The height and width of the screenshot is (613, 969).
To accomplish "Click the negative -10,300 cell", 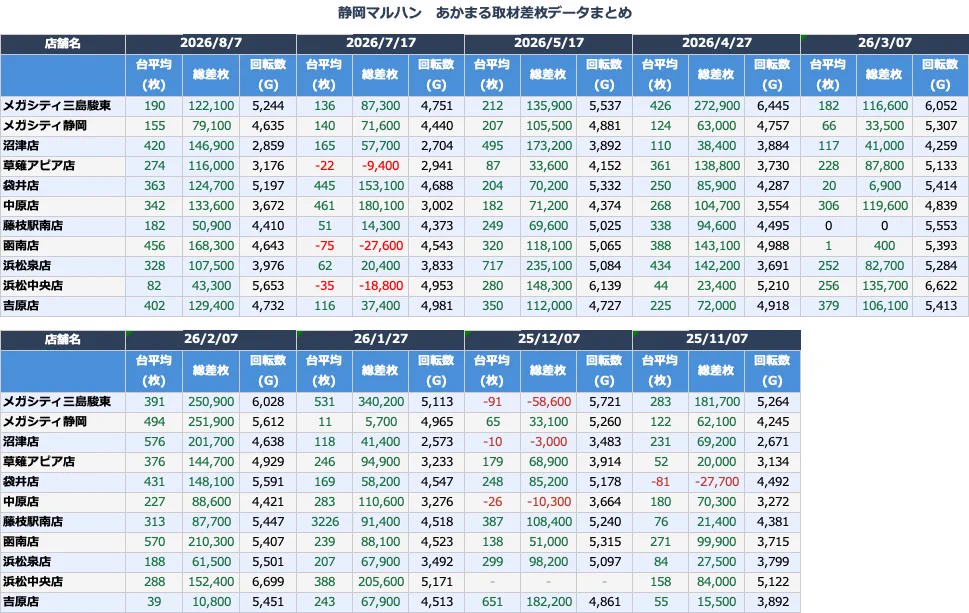I will point(549,502).
